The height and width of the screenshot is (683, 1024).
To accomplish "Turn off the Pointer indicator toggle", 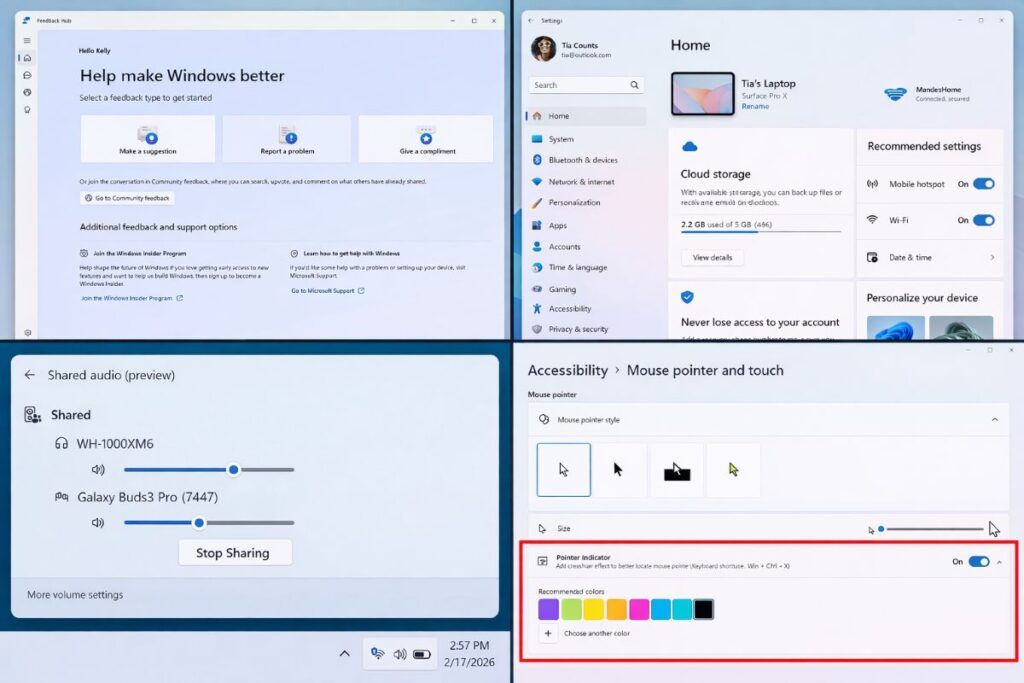I will pyautogui.click(x=977, y=562).
